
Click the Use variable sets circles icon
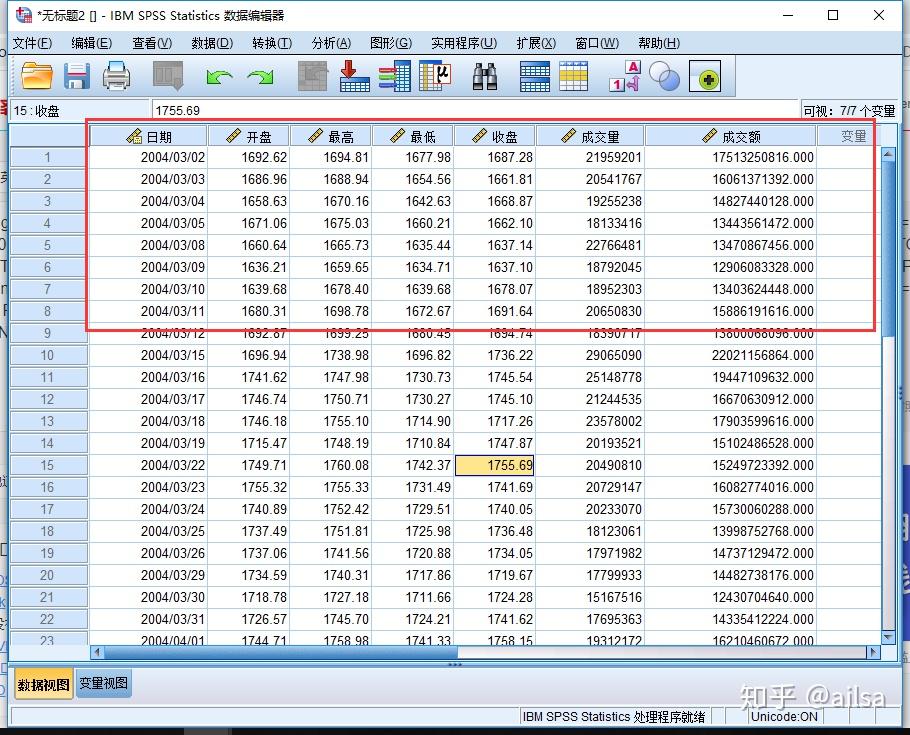(x=664, y=77)
